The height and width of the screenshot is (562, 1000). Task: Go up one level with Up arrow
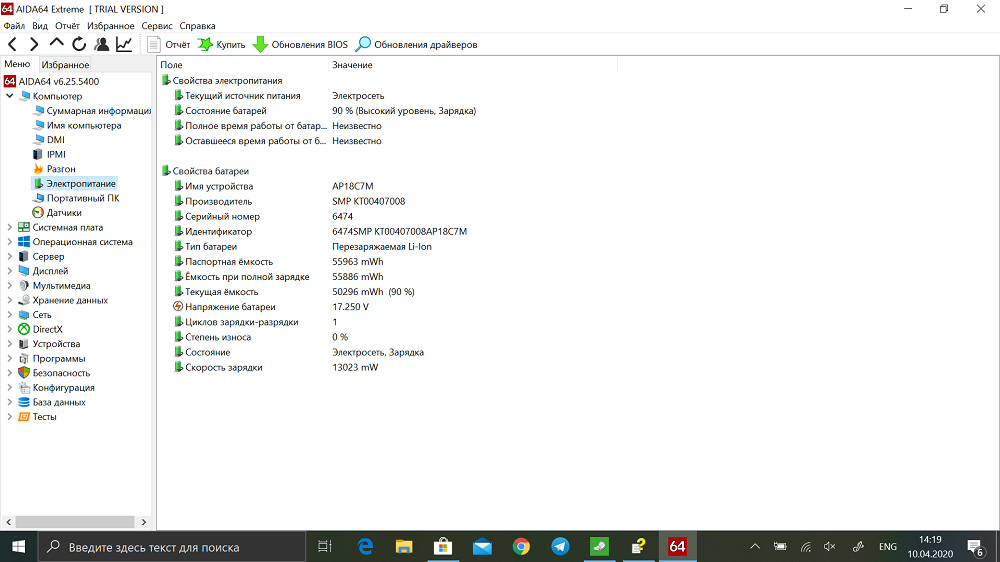57,45
